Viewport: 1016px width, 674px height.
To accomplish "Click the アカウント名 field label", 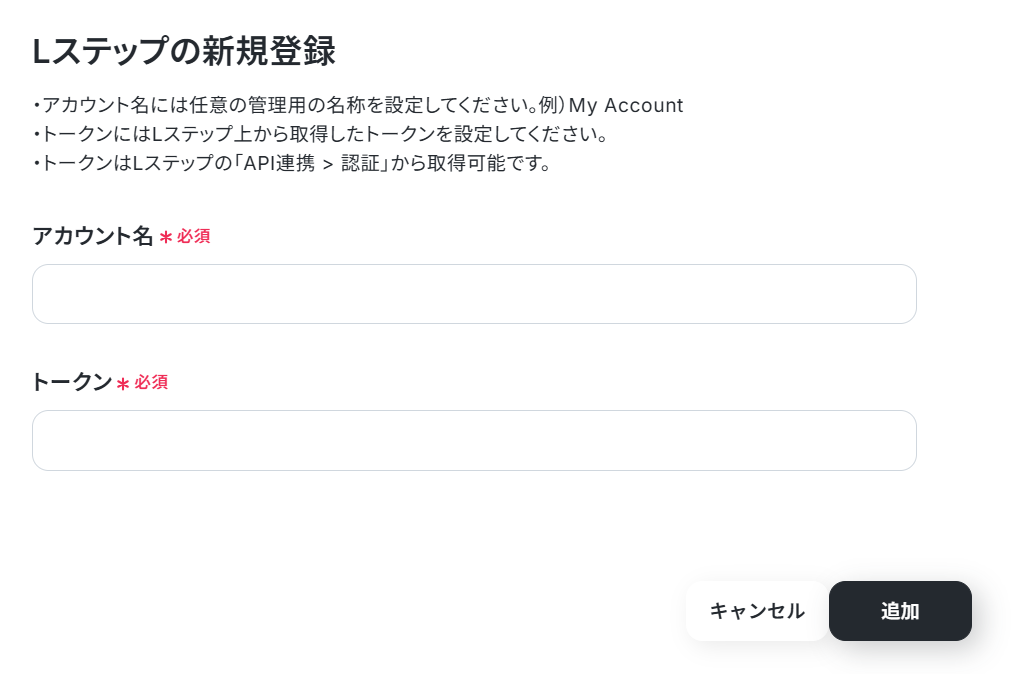I will tap(93, 236).
